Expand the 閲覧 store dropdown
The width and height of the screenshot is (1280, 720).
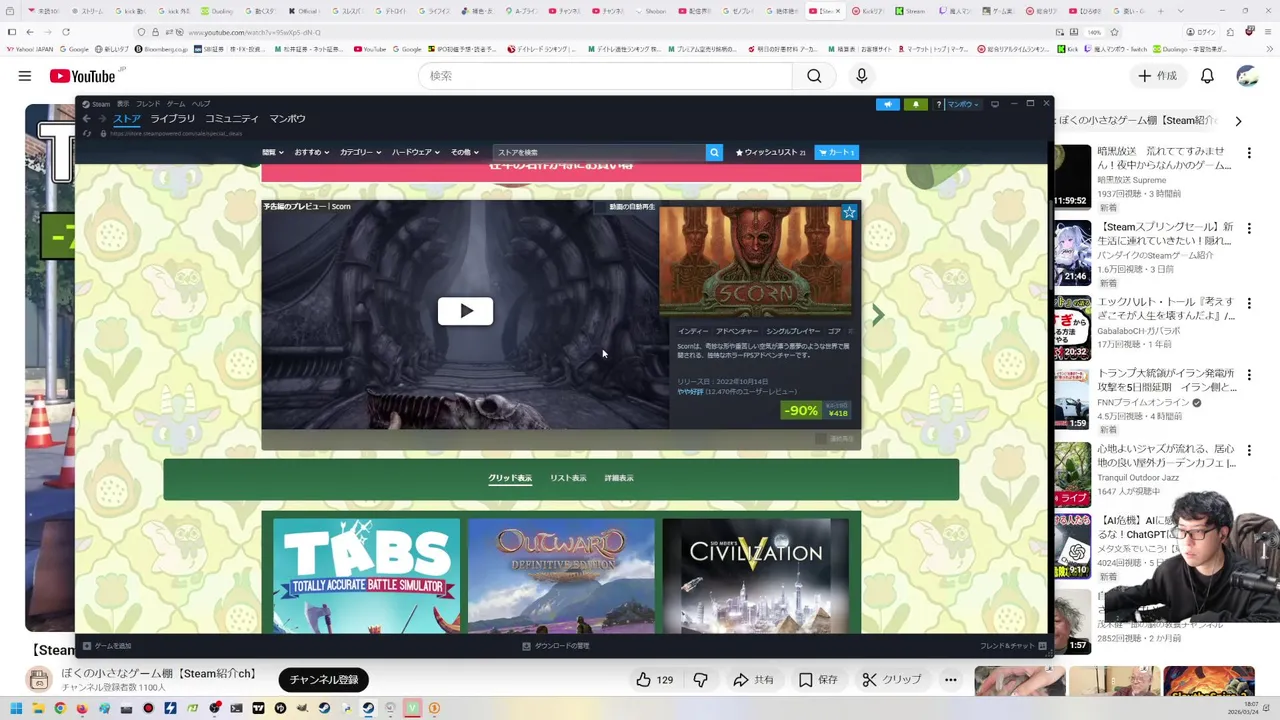coord(273,152)
